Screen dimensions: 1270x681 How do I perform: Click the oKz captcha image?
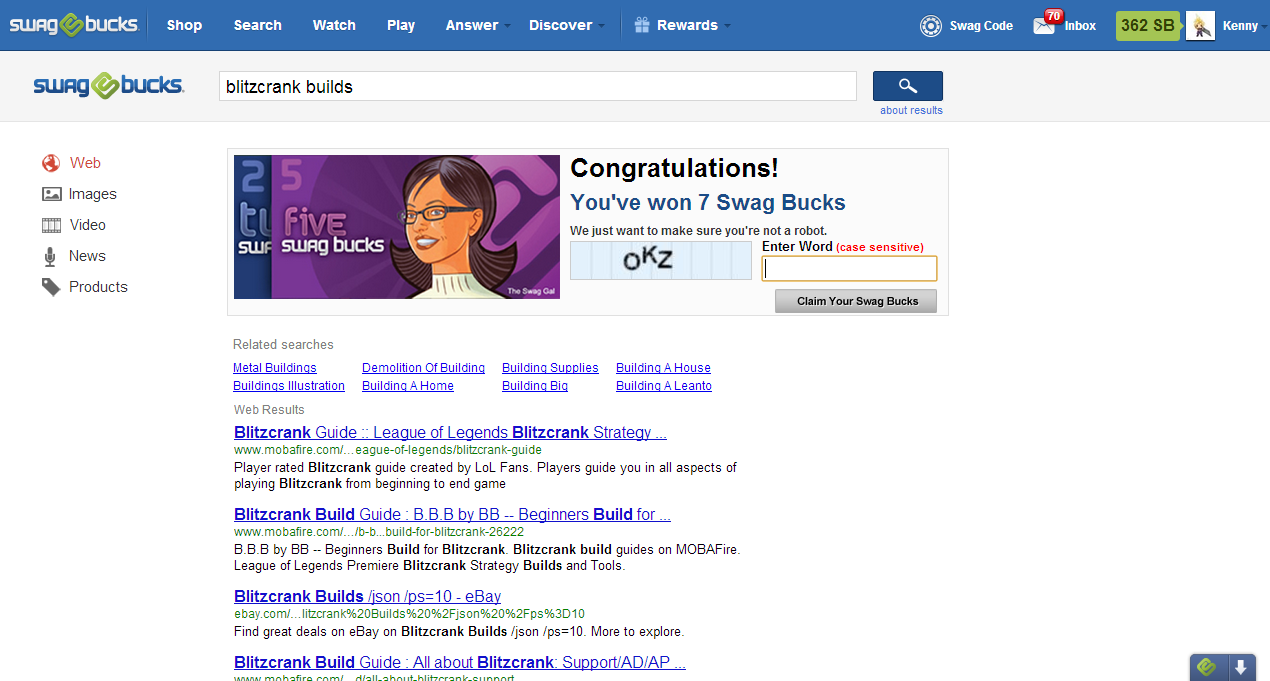[x=661, y=261]
